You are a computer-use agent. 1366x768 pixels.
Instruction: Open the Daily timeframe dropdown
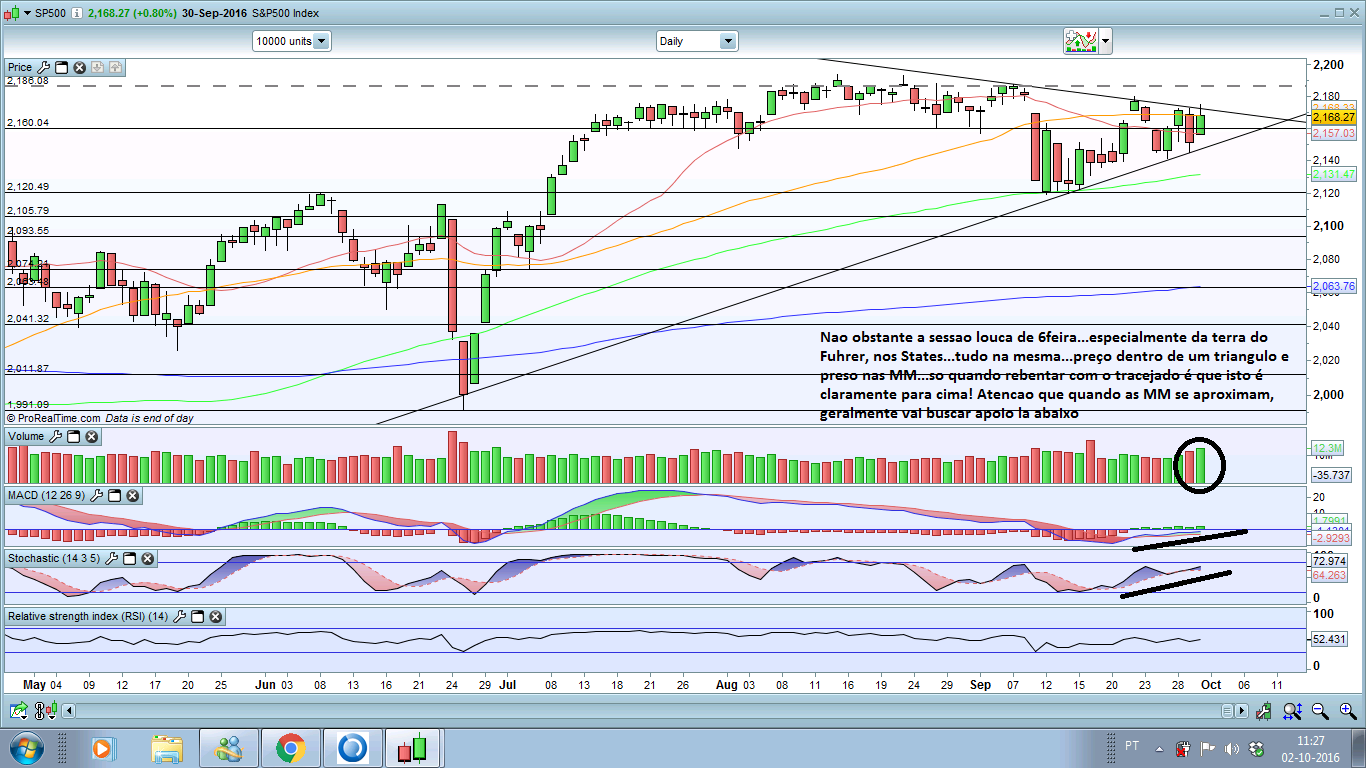coord(697,41)
